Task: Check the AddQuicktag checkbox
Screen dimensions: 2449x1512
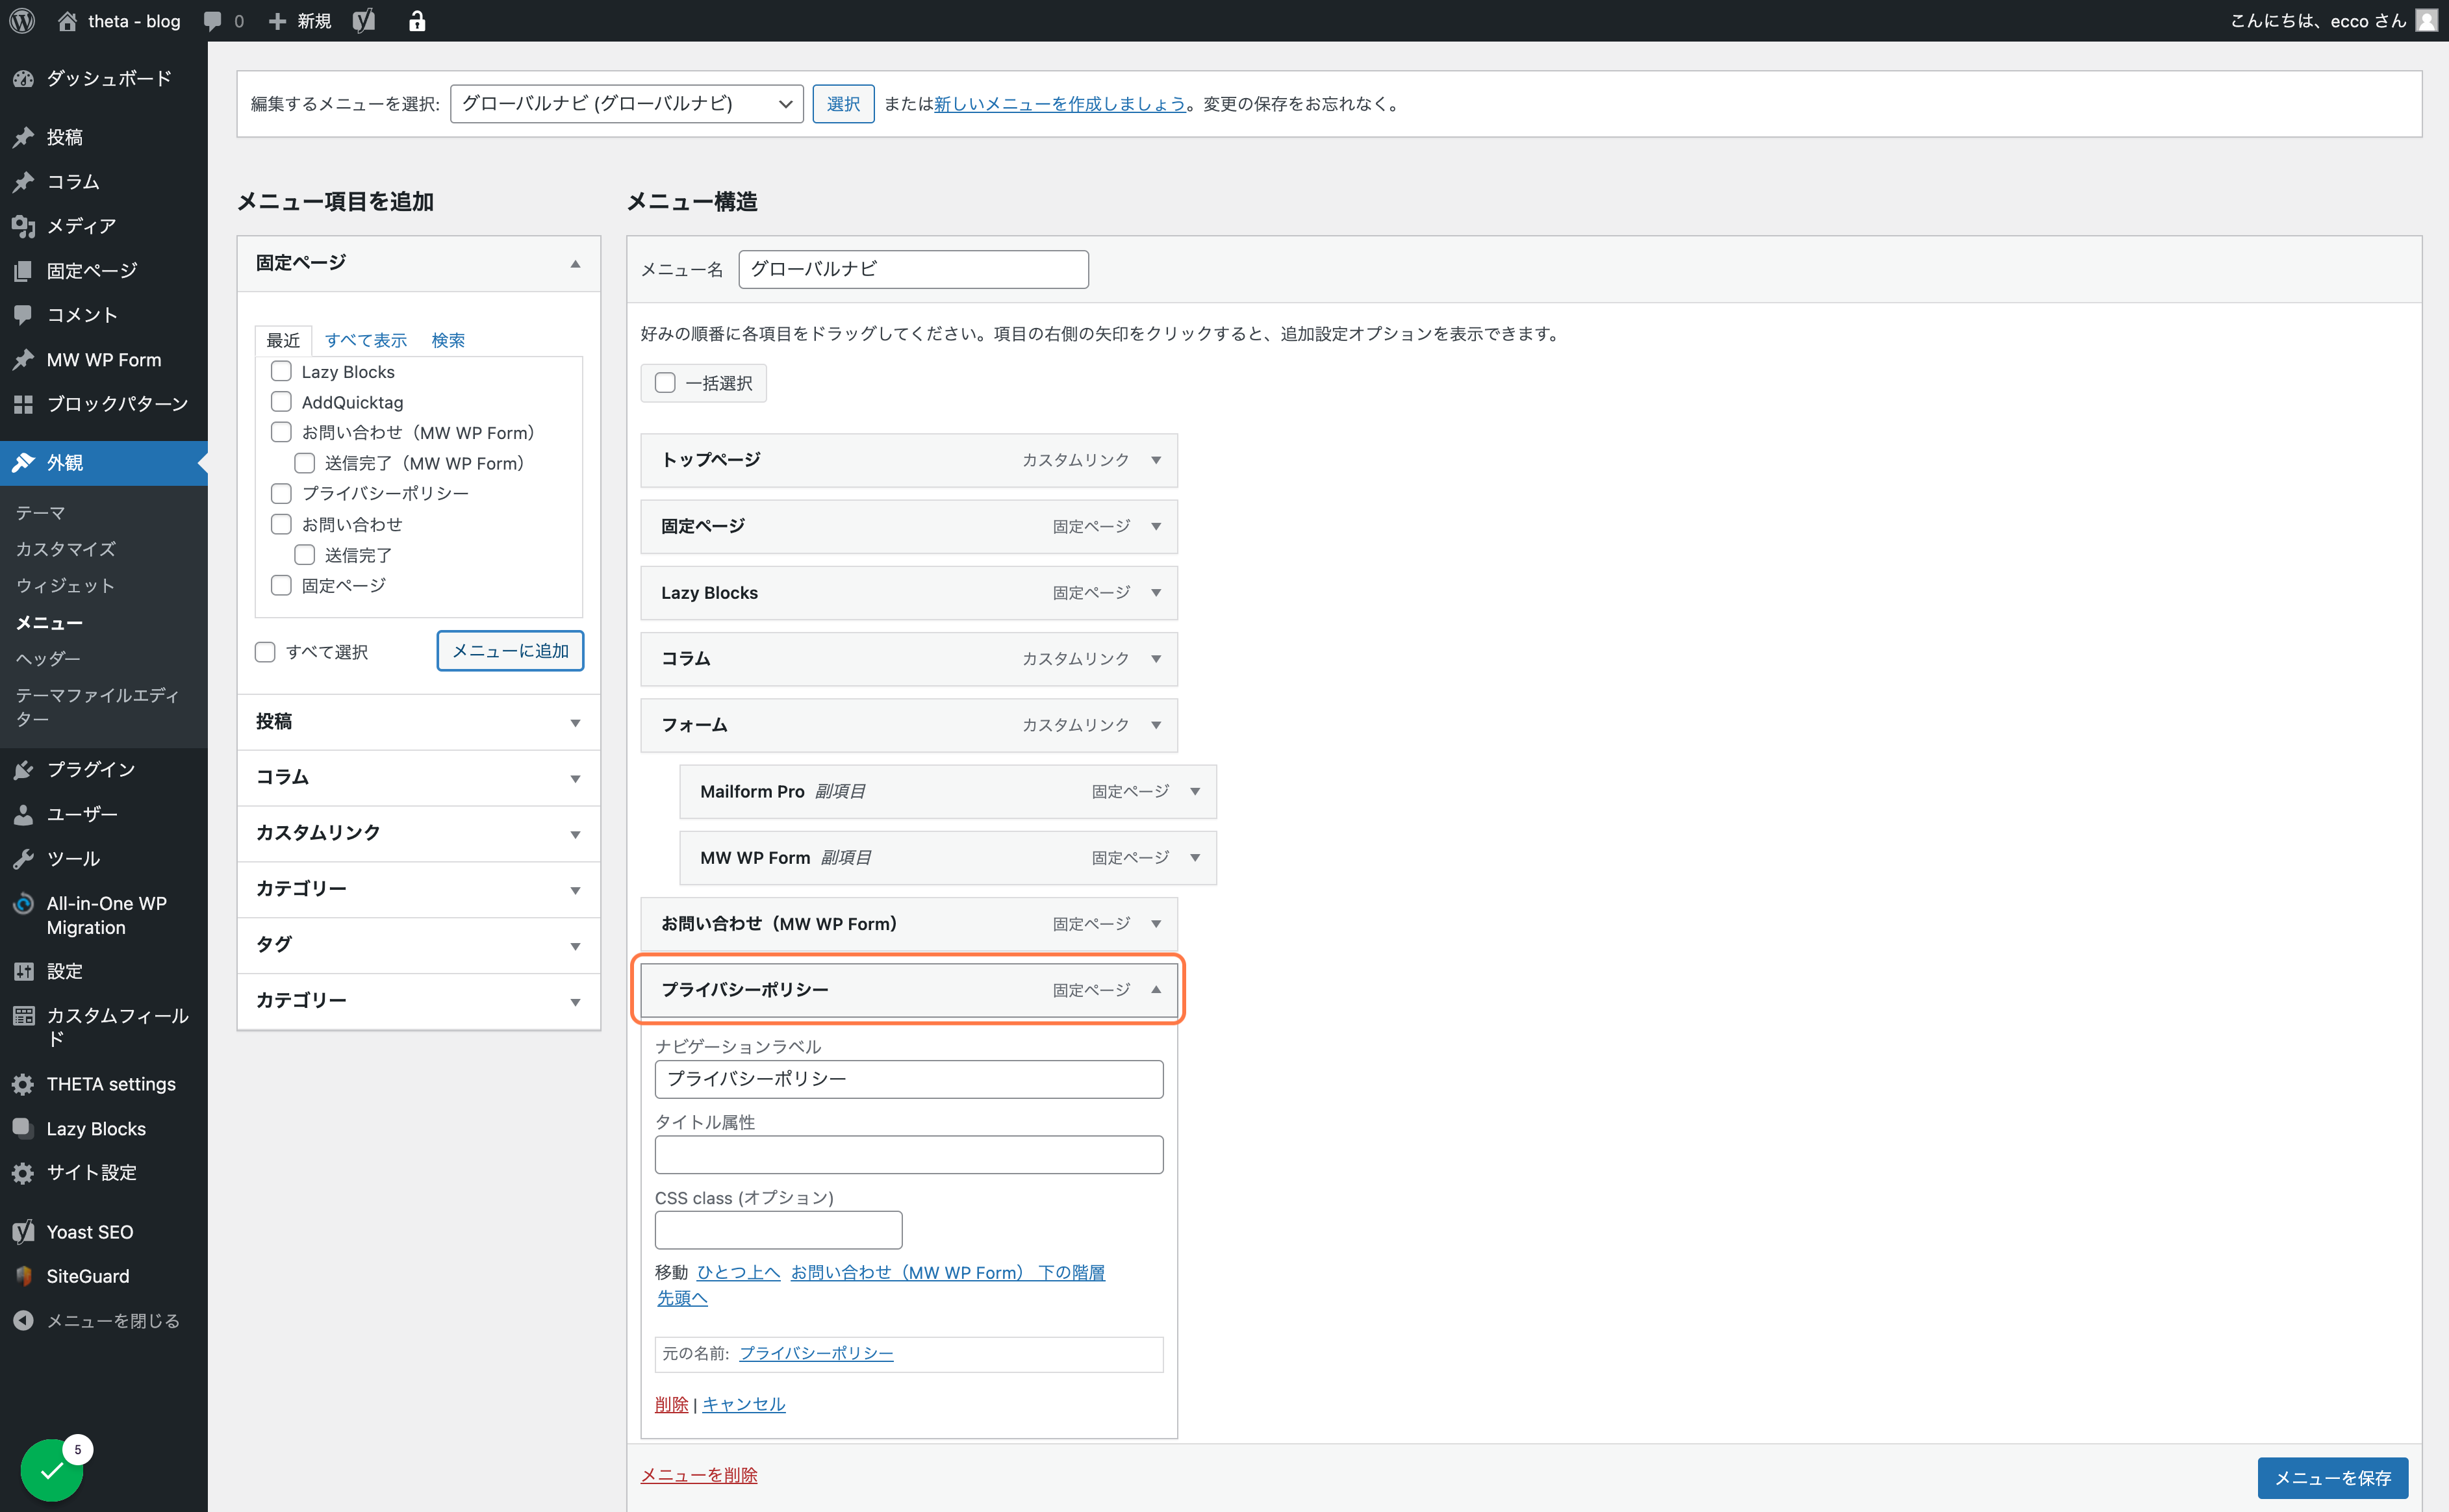Action: [281, 402]
